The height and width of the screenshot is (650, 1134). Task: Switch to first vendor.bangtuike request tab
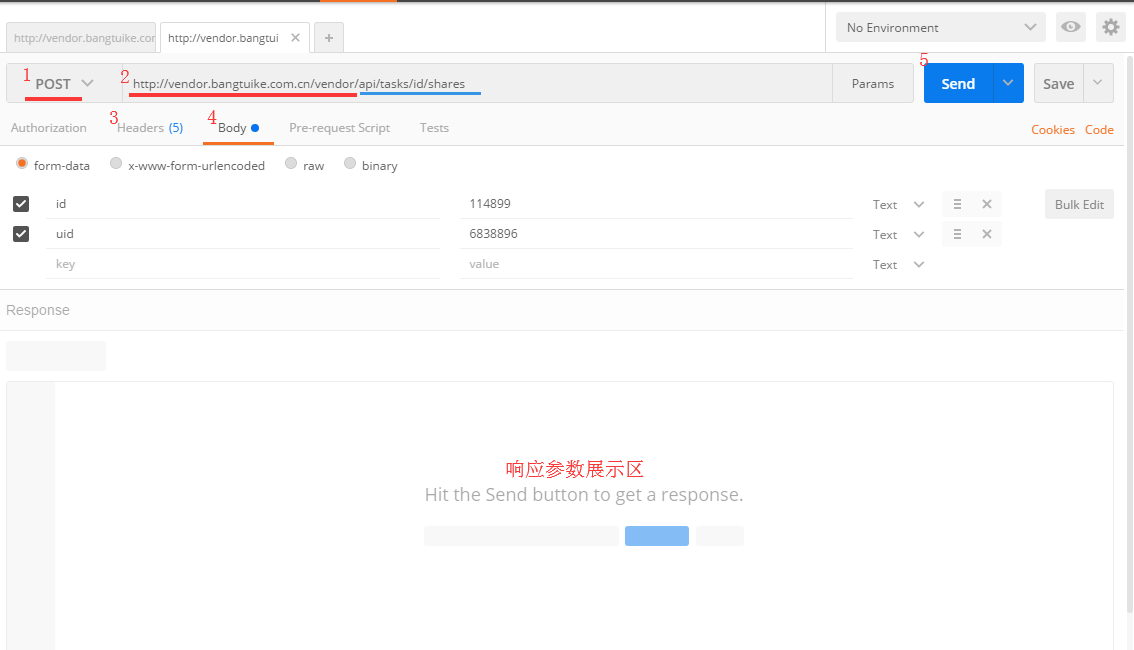click(81, 38)
